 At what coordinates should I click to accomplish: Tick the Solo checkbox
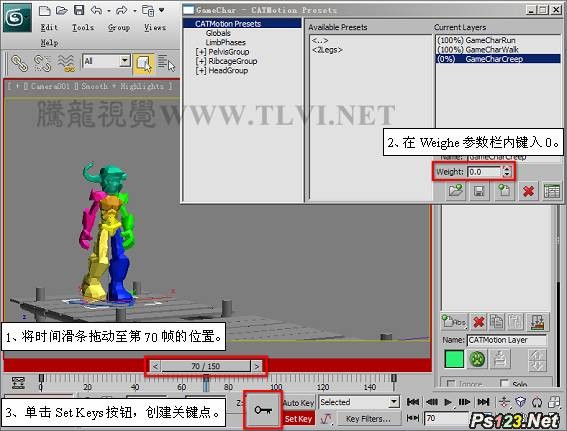click(x=504, y=383)
